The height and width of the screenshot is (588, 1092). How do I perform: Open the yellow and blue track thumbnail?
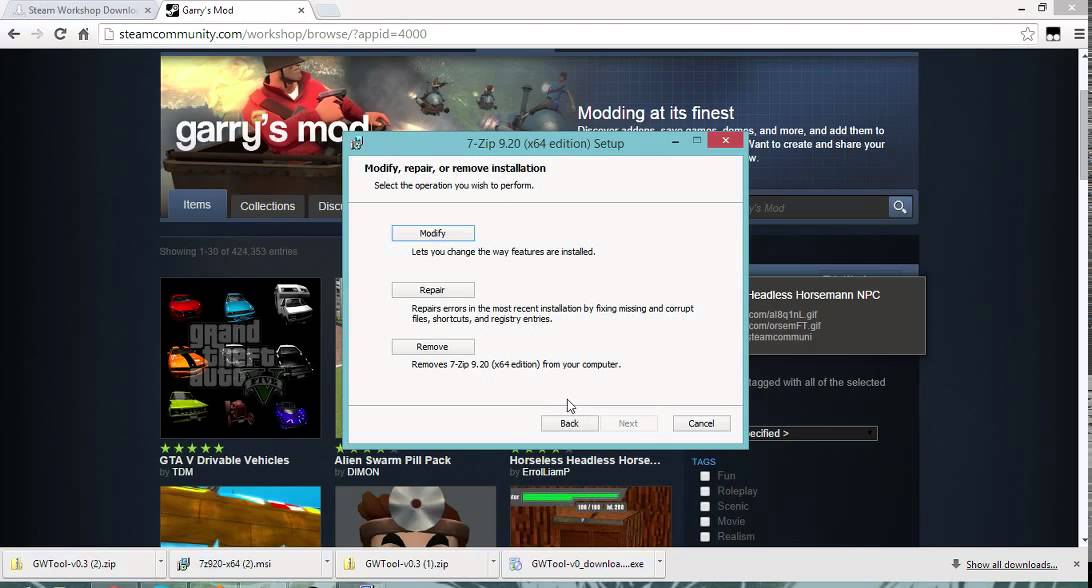[240, 516]
